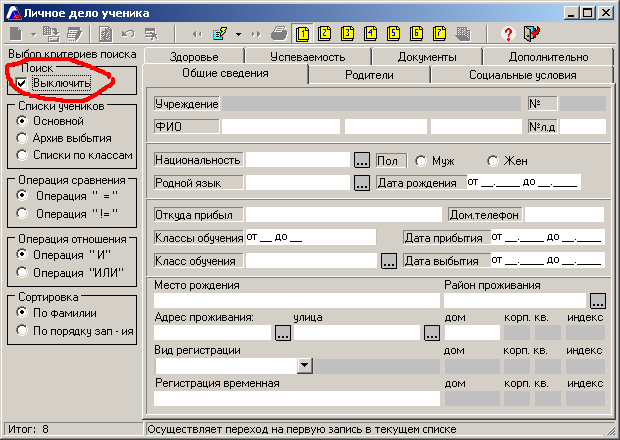Click the Национальность text input field
Screen dimensions: 620x440
click(298, 160)
